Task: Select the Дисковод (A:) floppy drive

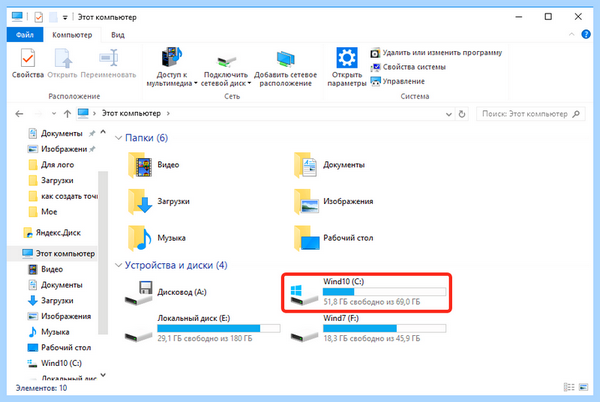Action: [166, 293]
